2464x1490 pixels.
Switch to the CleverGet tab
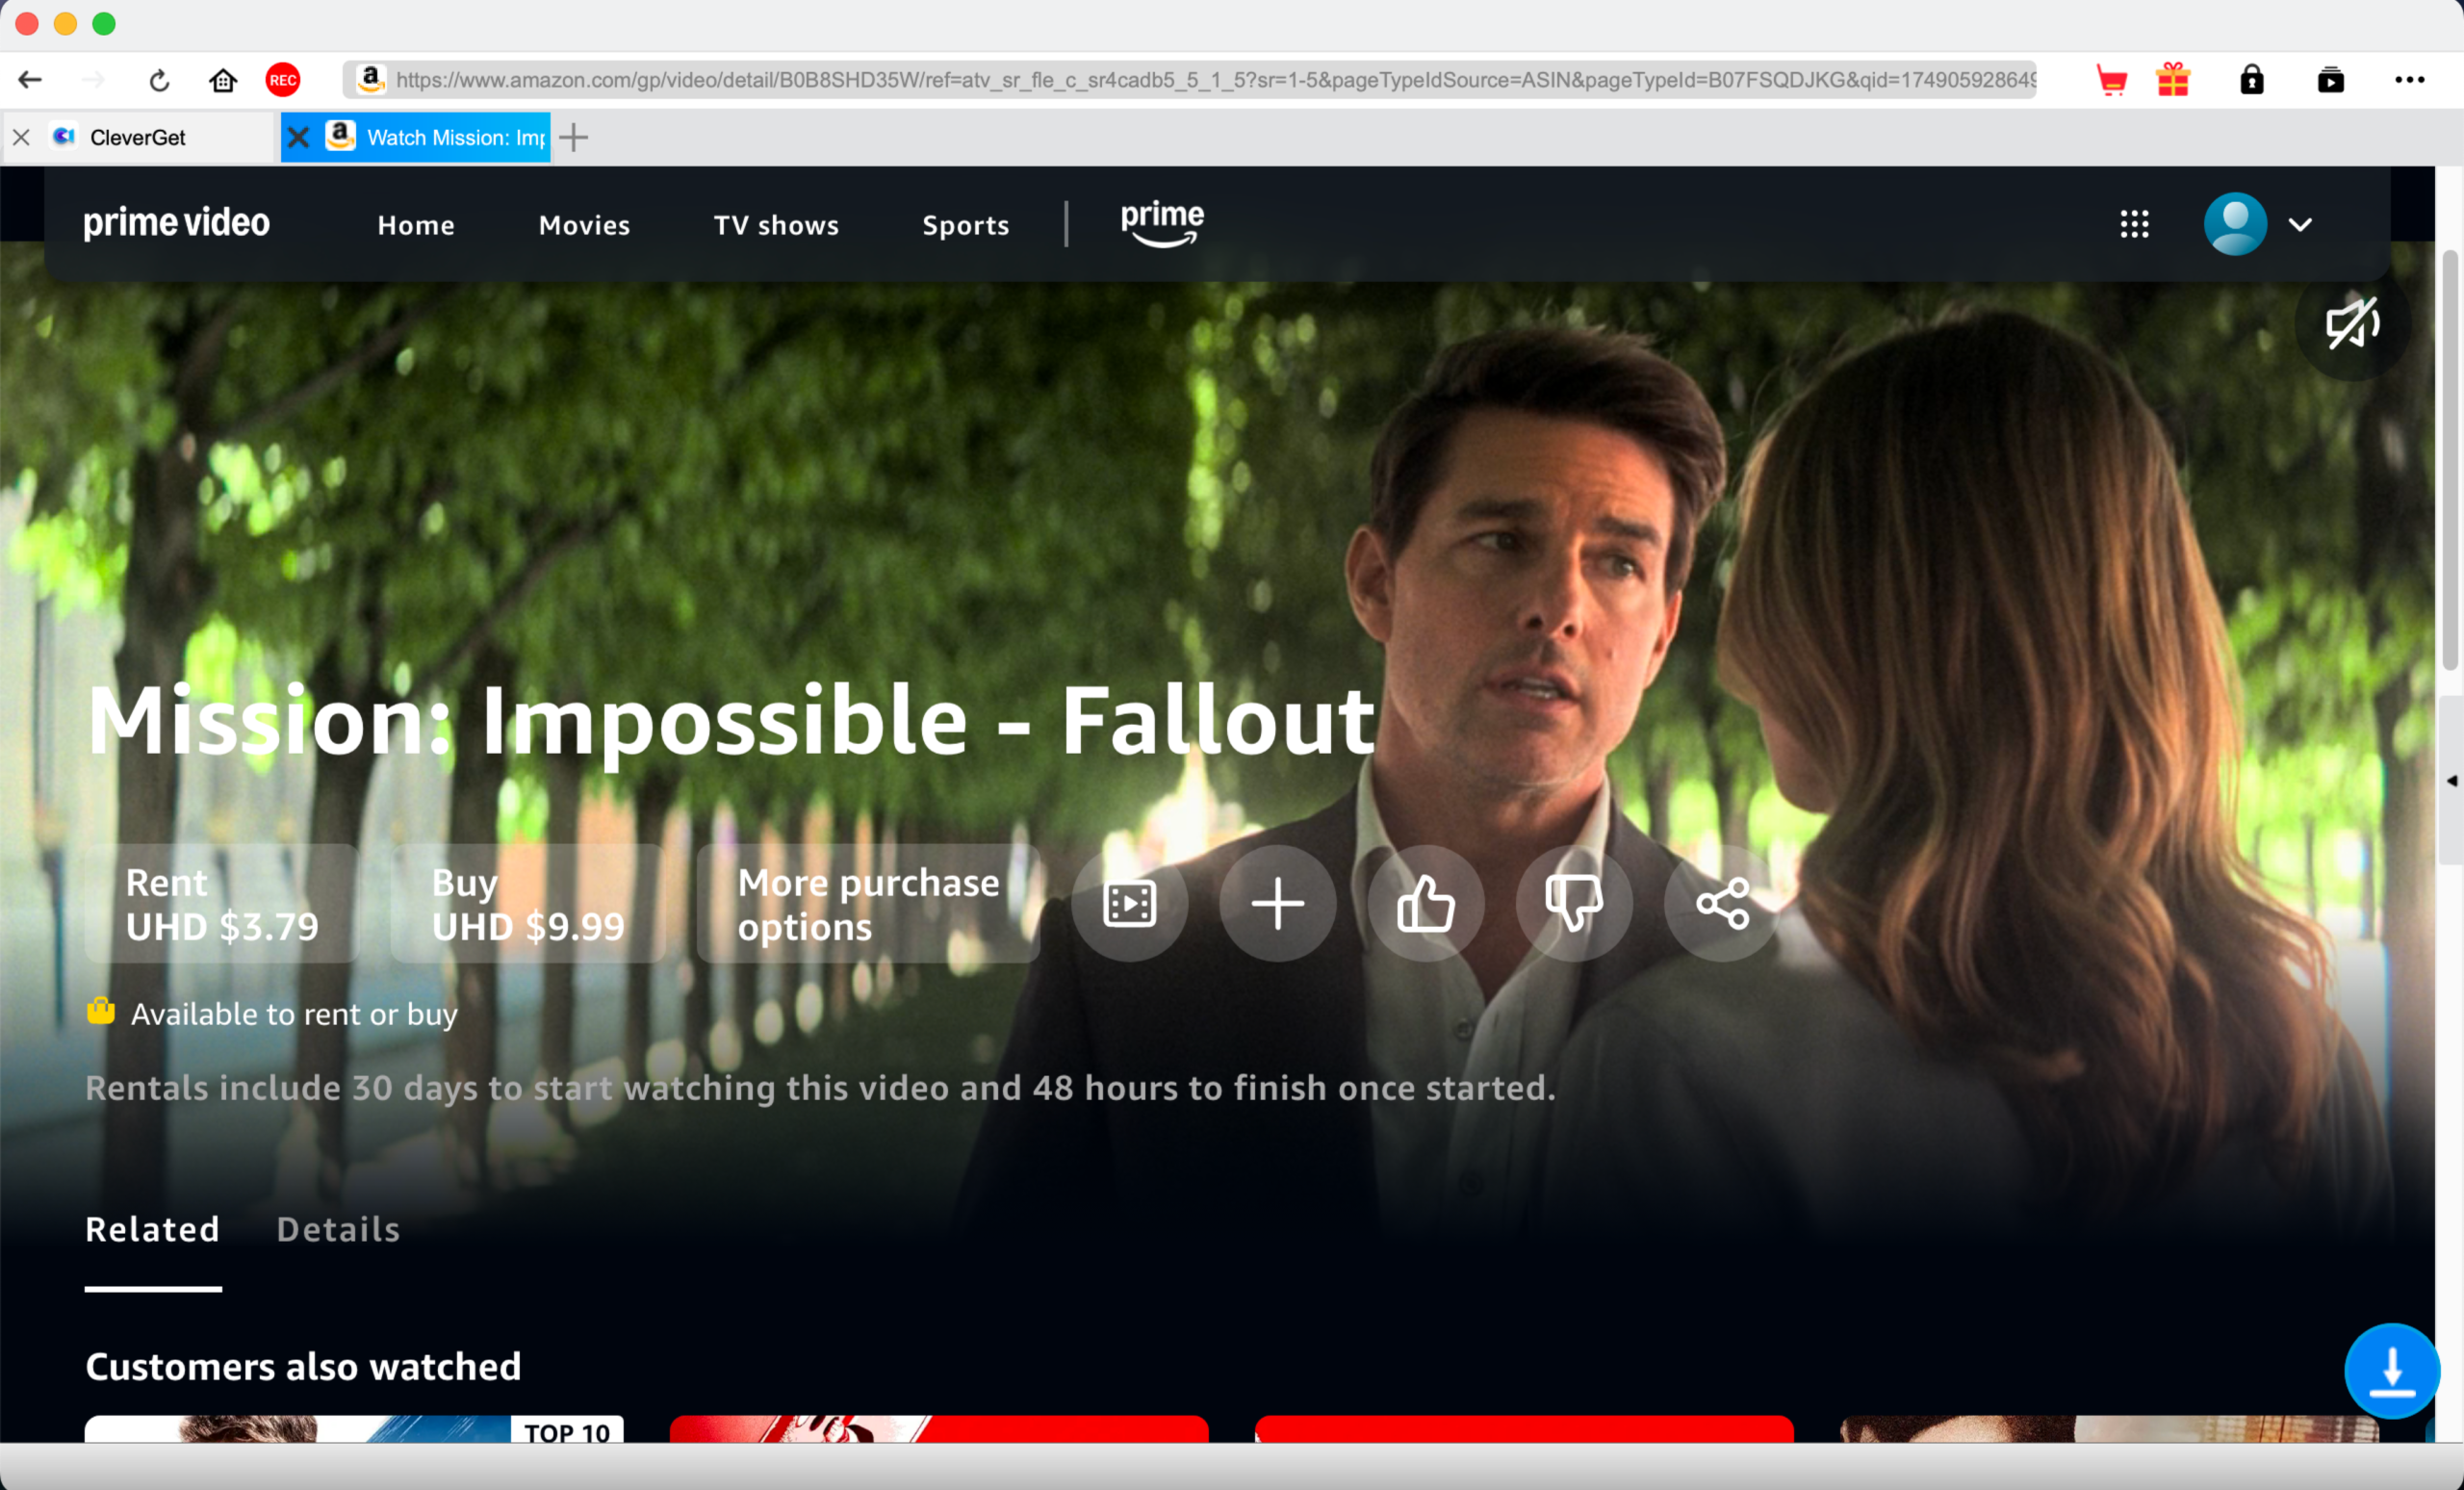(138, 137)
